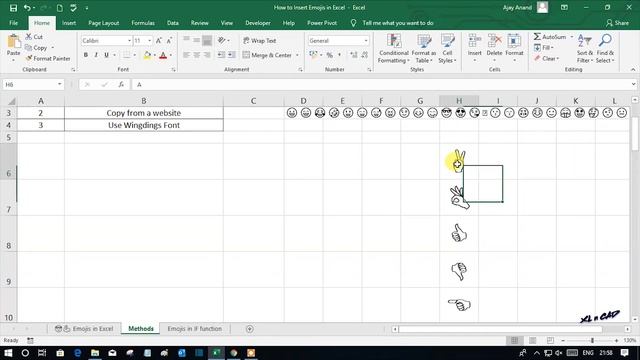
Task: Click Tell me what you want to do
Action: [398, 23]
